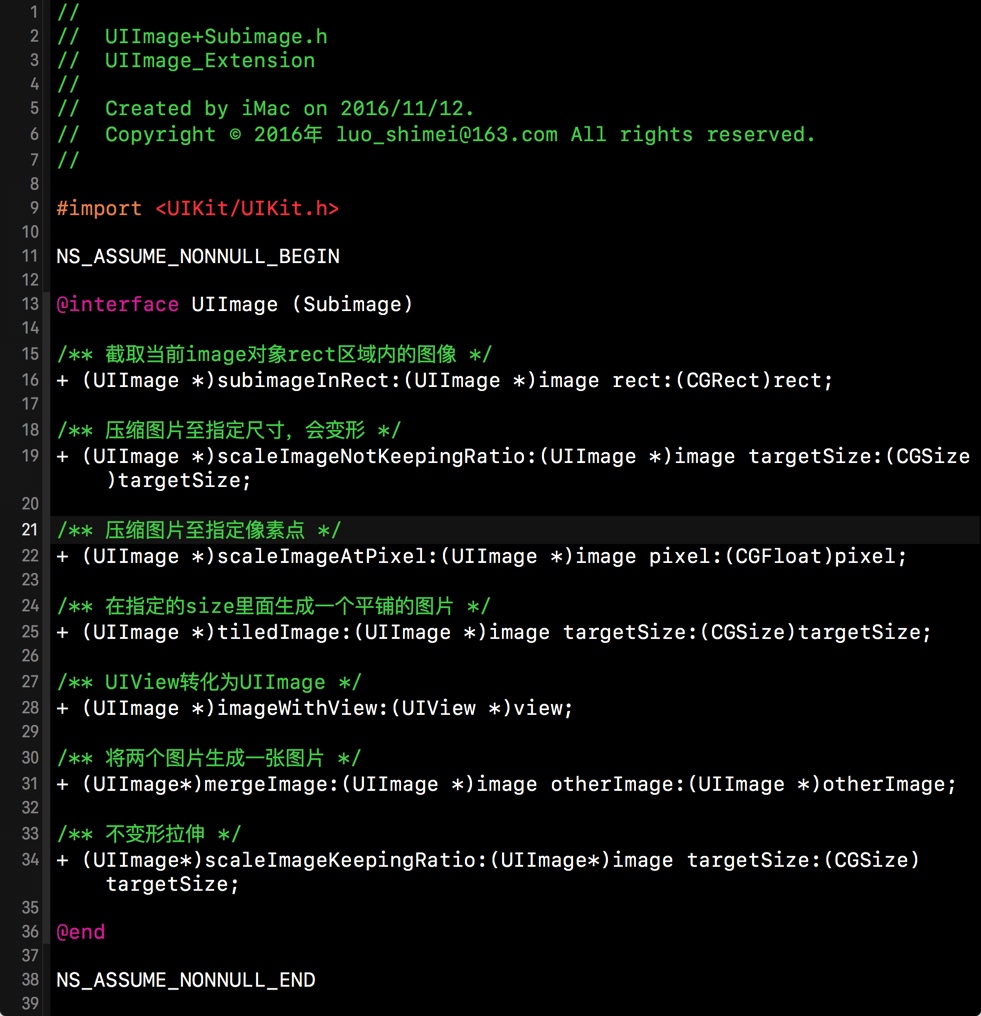Click NS_ASSUME_NONNULL_BEGIN macro text
The image size is (981, 1016).
[198, 257]
